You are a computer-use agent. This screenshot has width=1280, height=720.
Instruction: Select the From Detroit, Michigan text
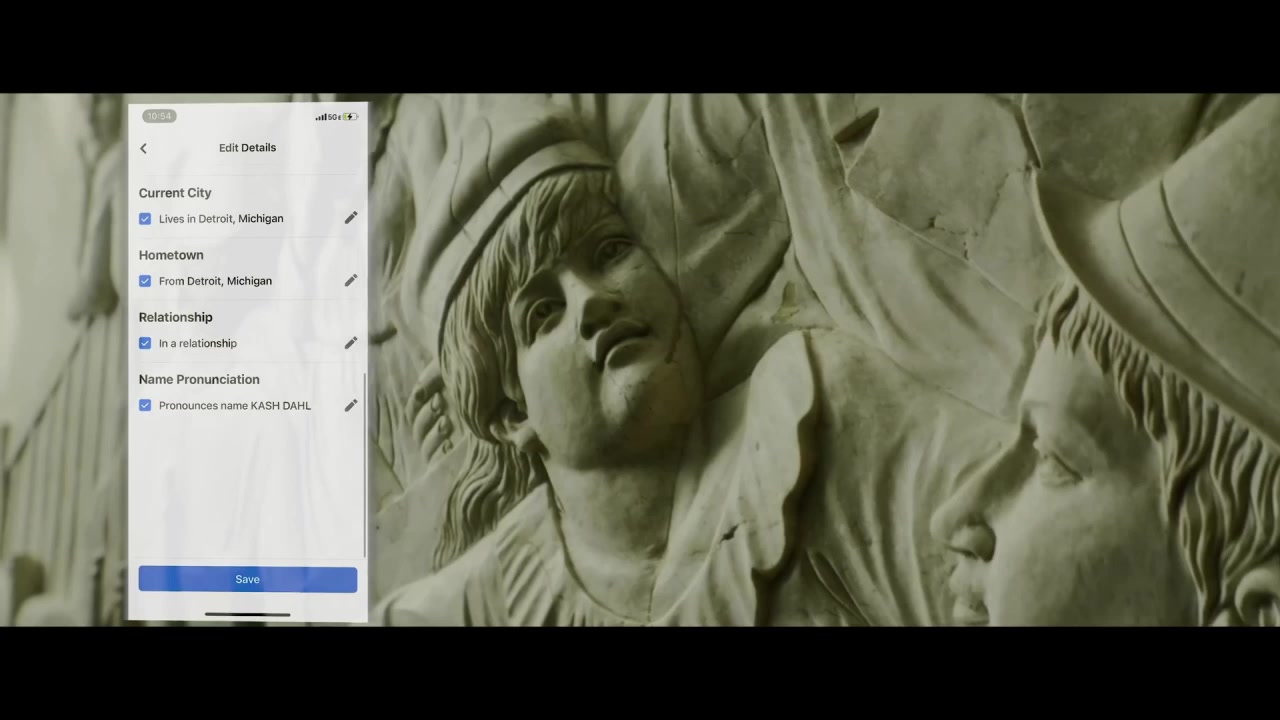[215, 281]
